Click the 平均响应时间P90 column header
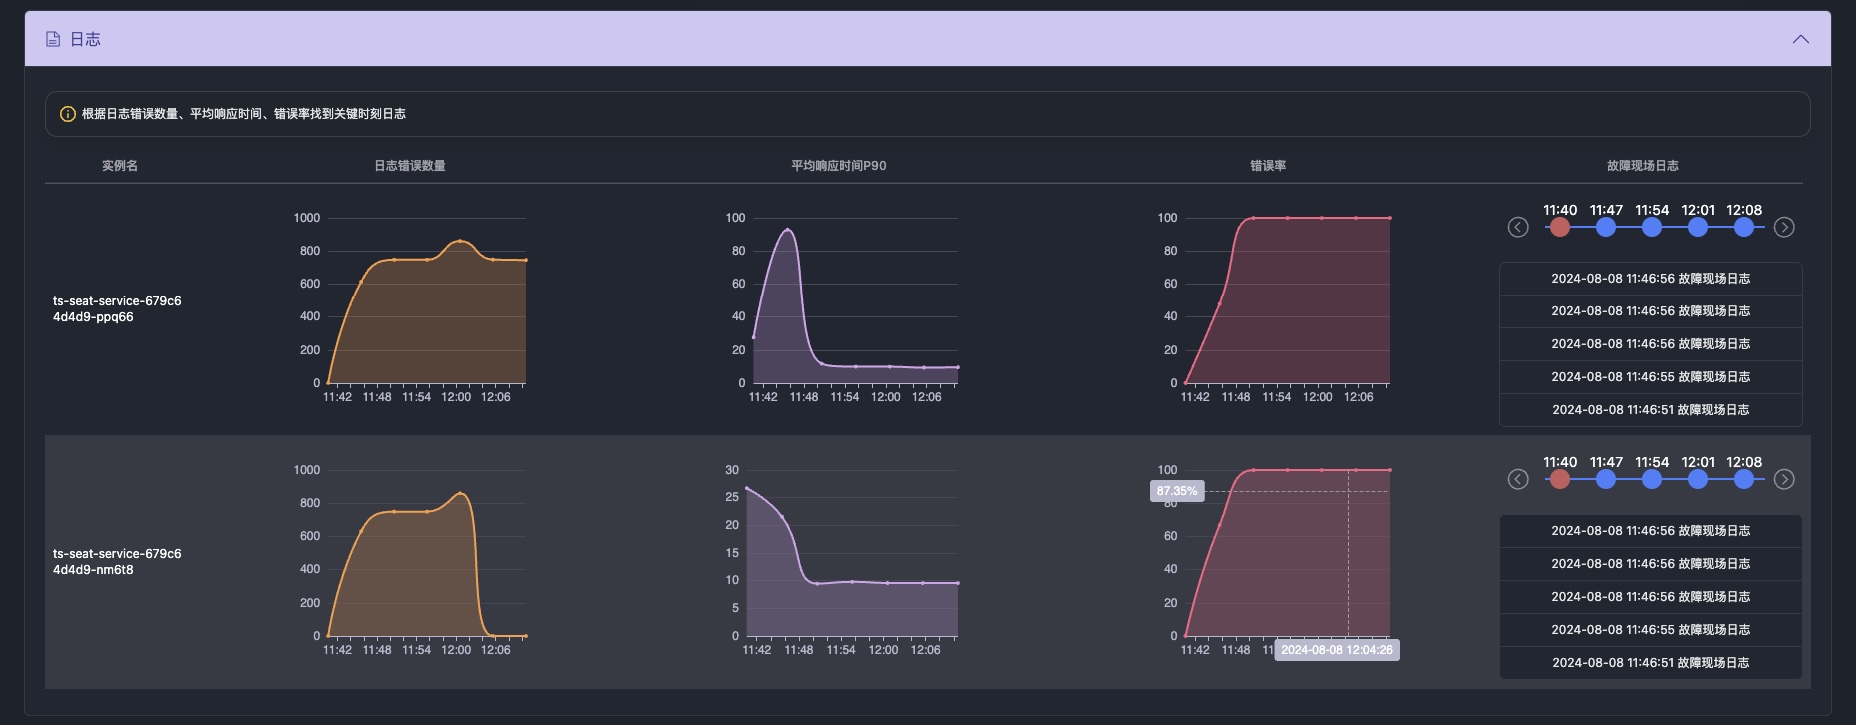The width and height of the screenshot is (1856, 725). [838, 166]
